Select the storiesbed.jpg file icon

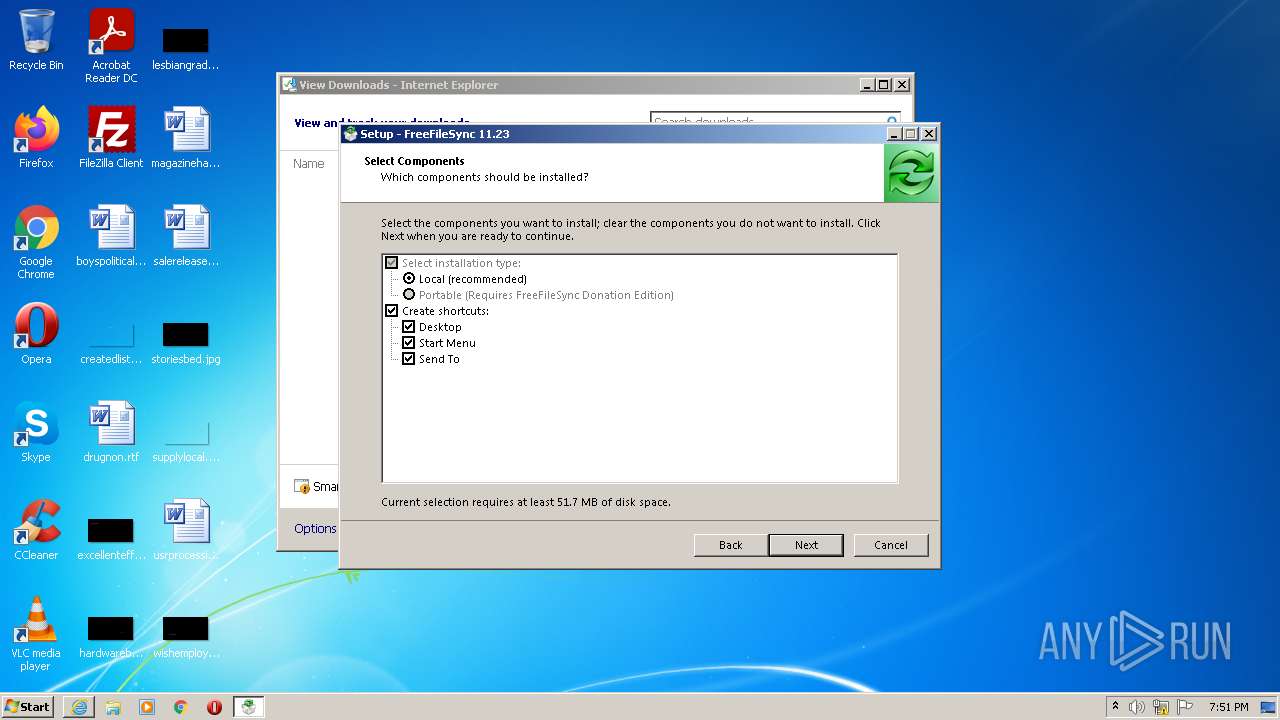(186, 341)
